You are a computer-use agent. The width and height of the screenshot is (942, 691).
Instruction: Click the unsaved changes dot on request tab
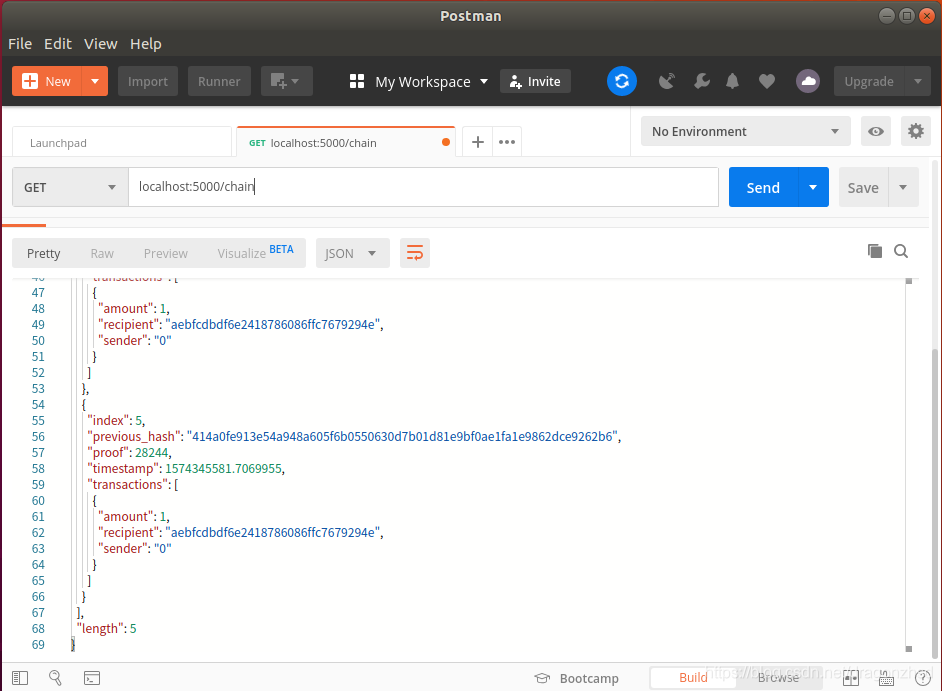tap(446, 142)
